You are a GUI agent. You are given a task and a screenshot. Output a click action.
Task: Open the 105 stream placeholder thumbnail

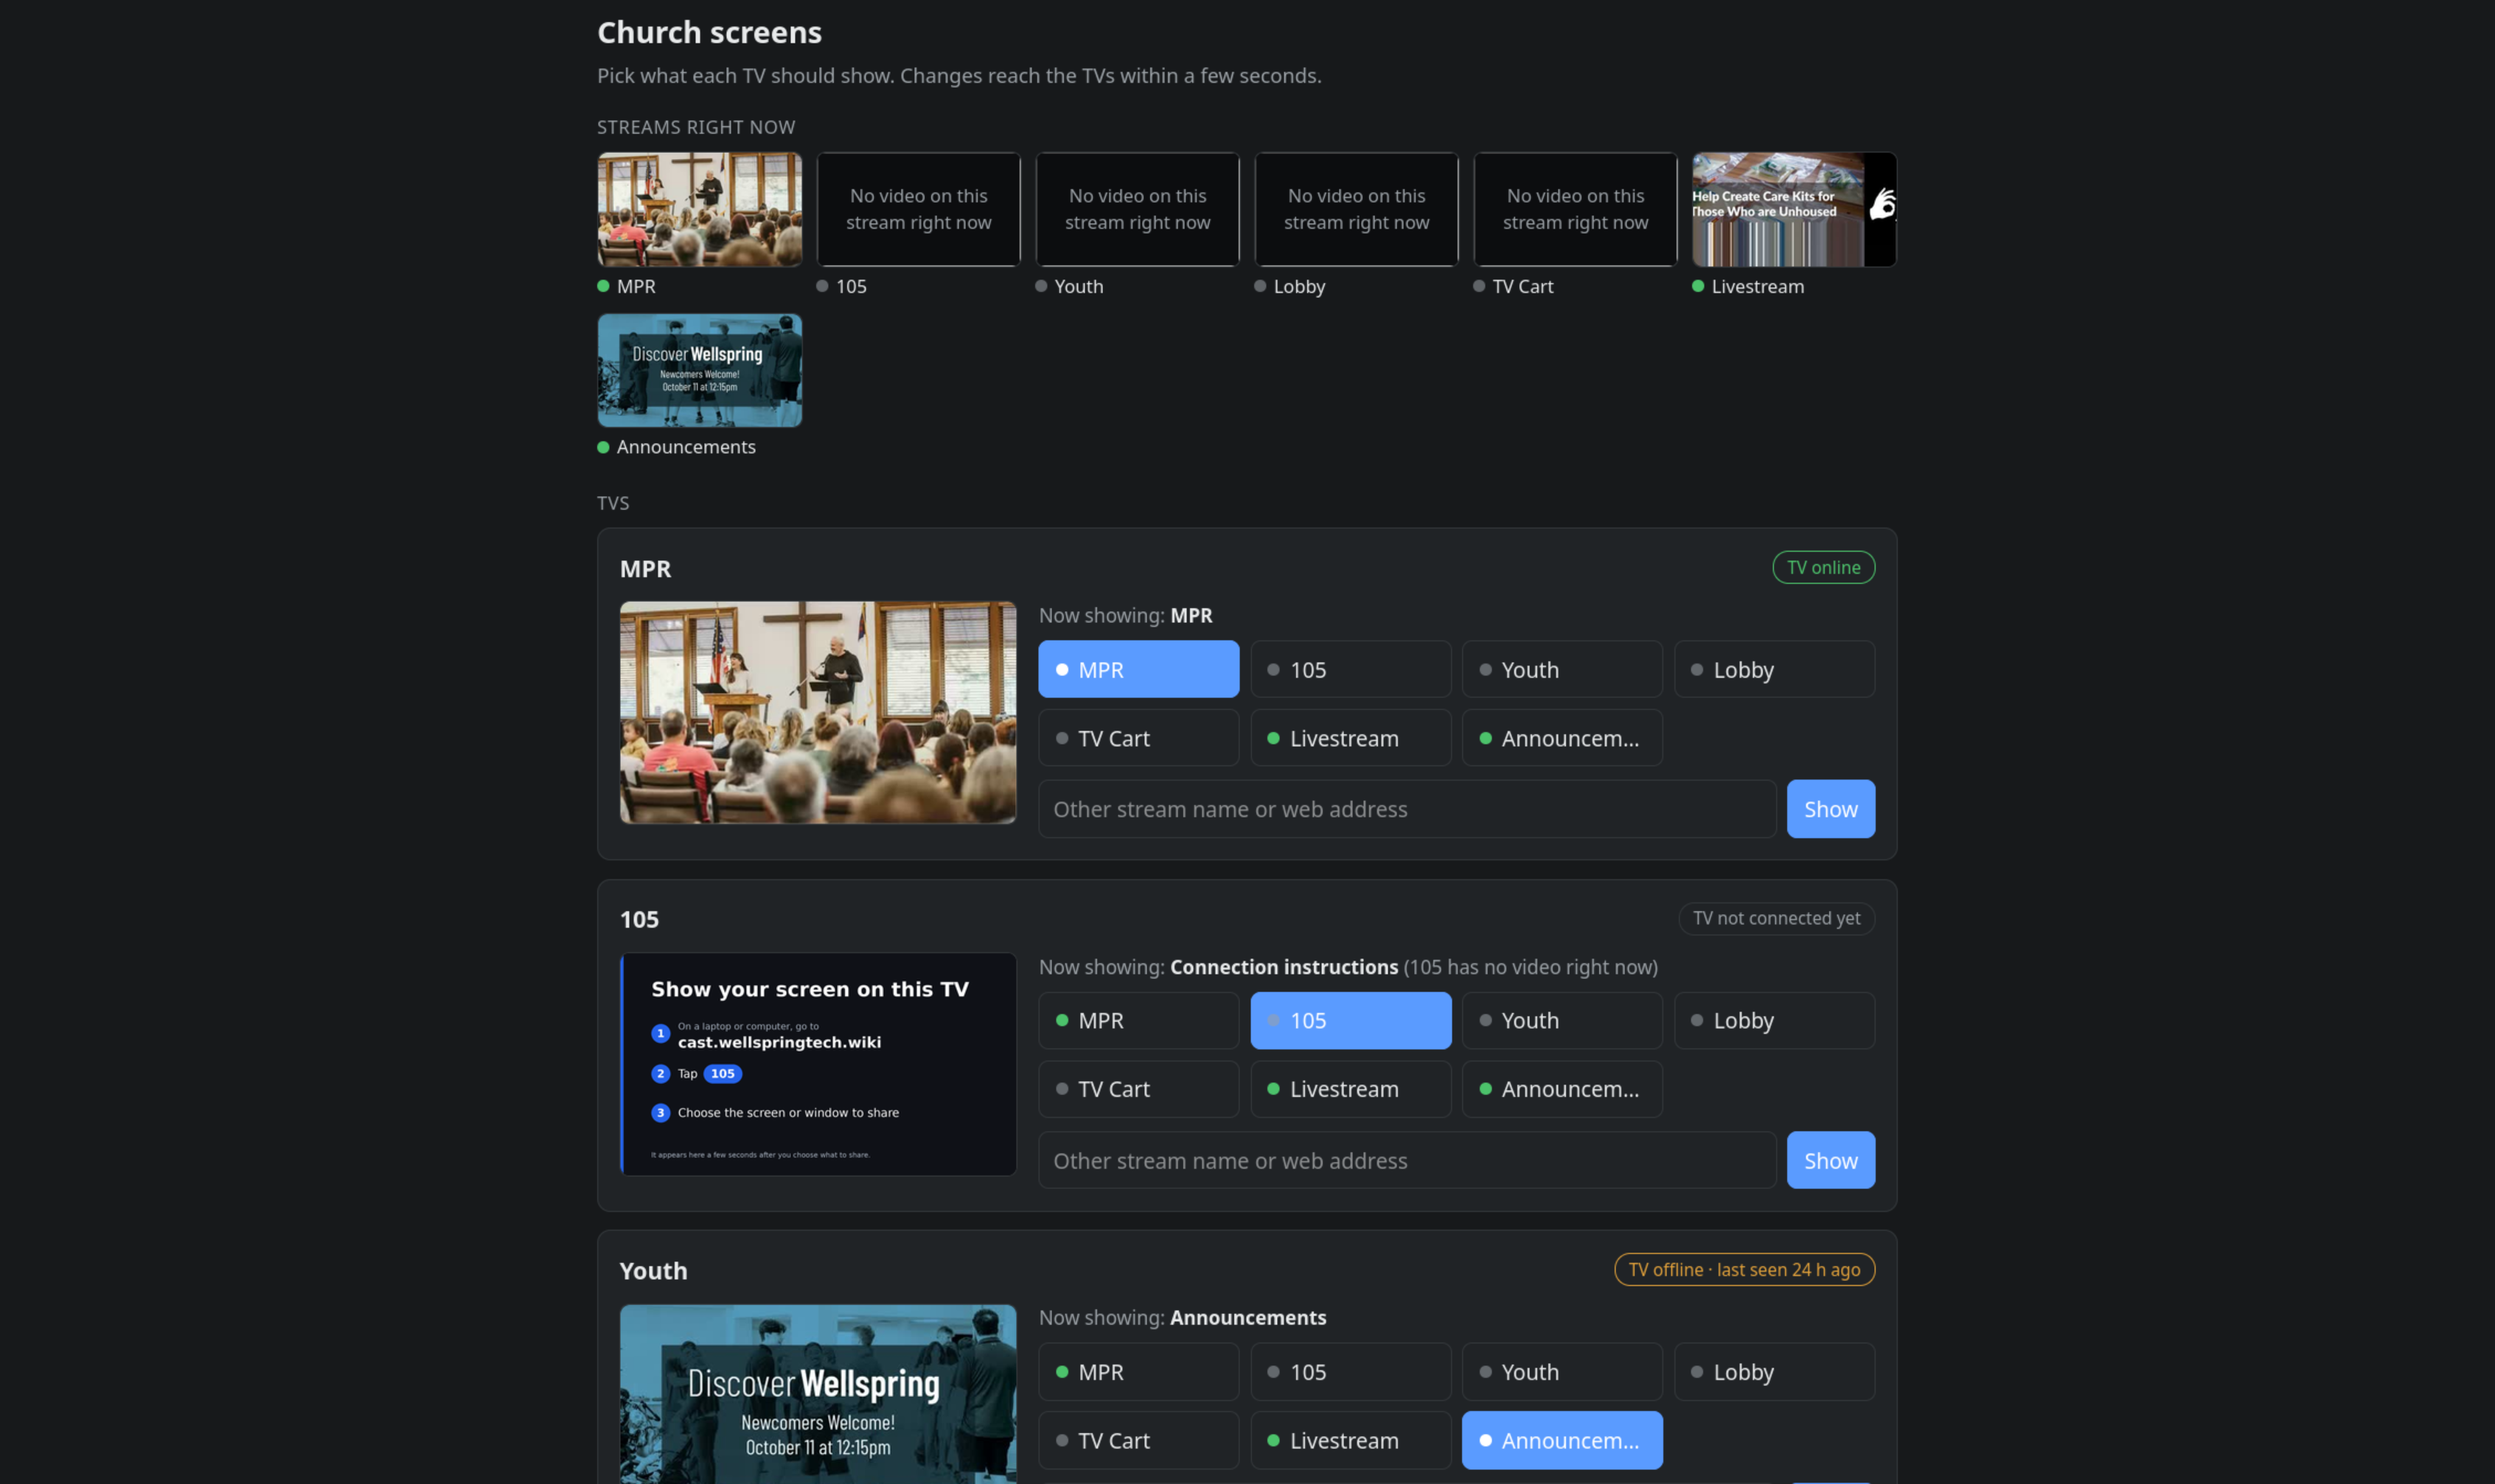(918, 209)
